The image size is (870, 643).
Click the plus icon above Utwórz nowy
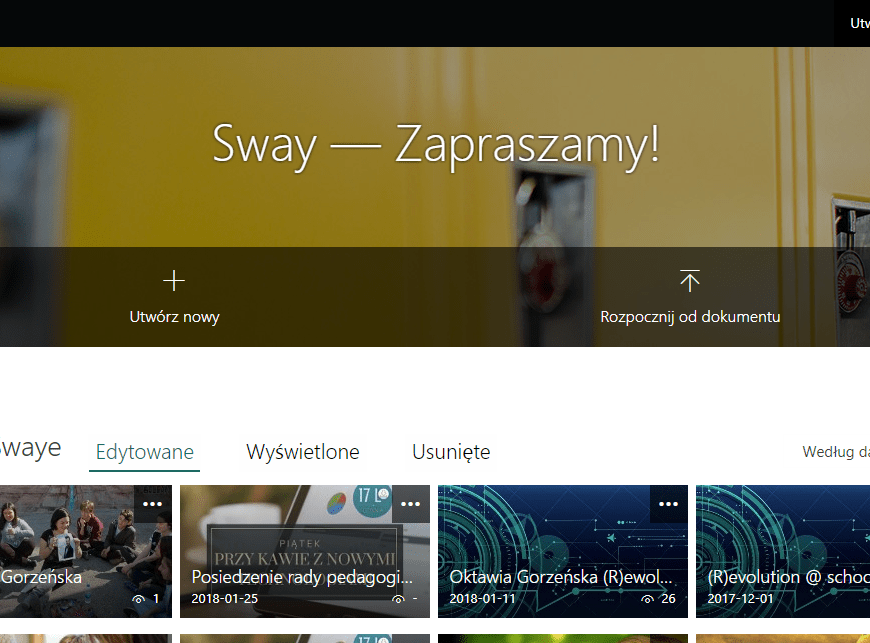(174, 280)
